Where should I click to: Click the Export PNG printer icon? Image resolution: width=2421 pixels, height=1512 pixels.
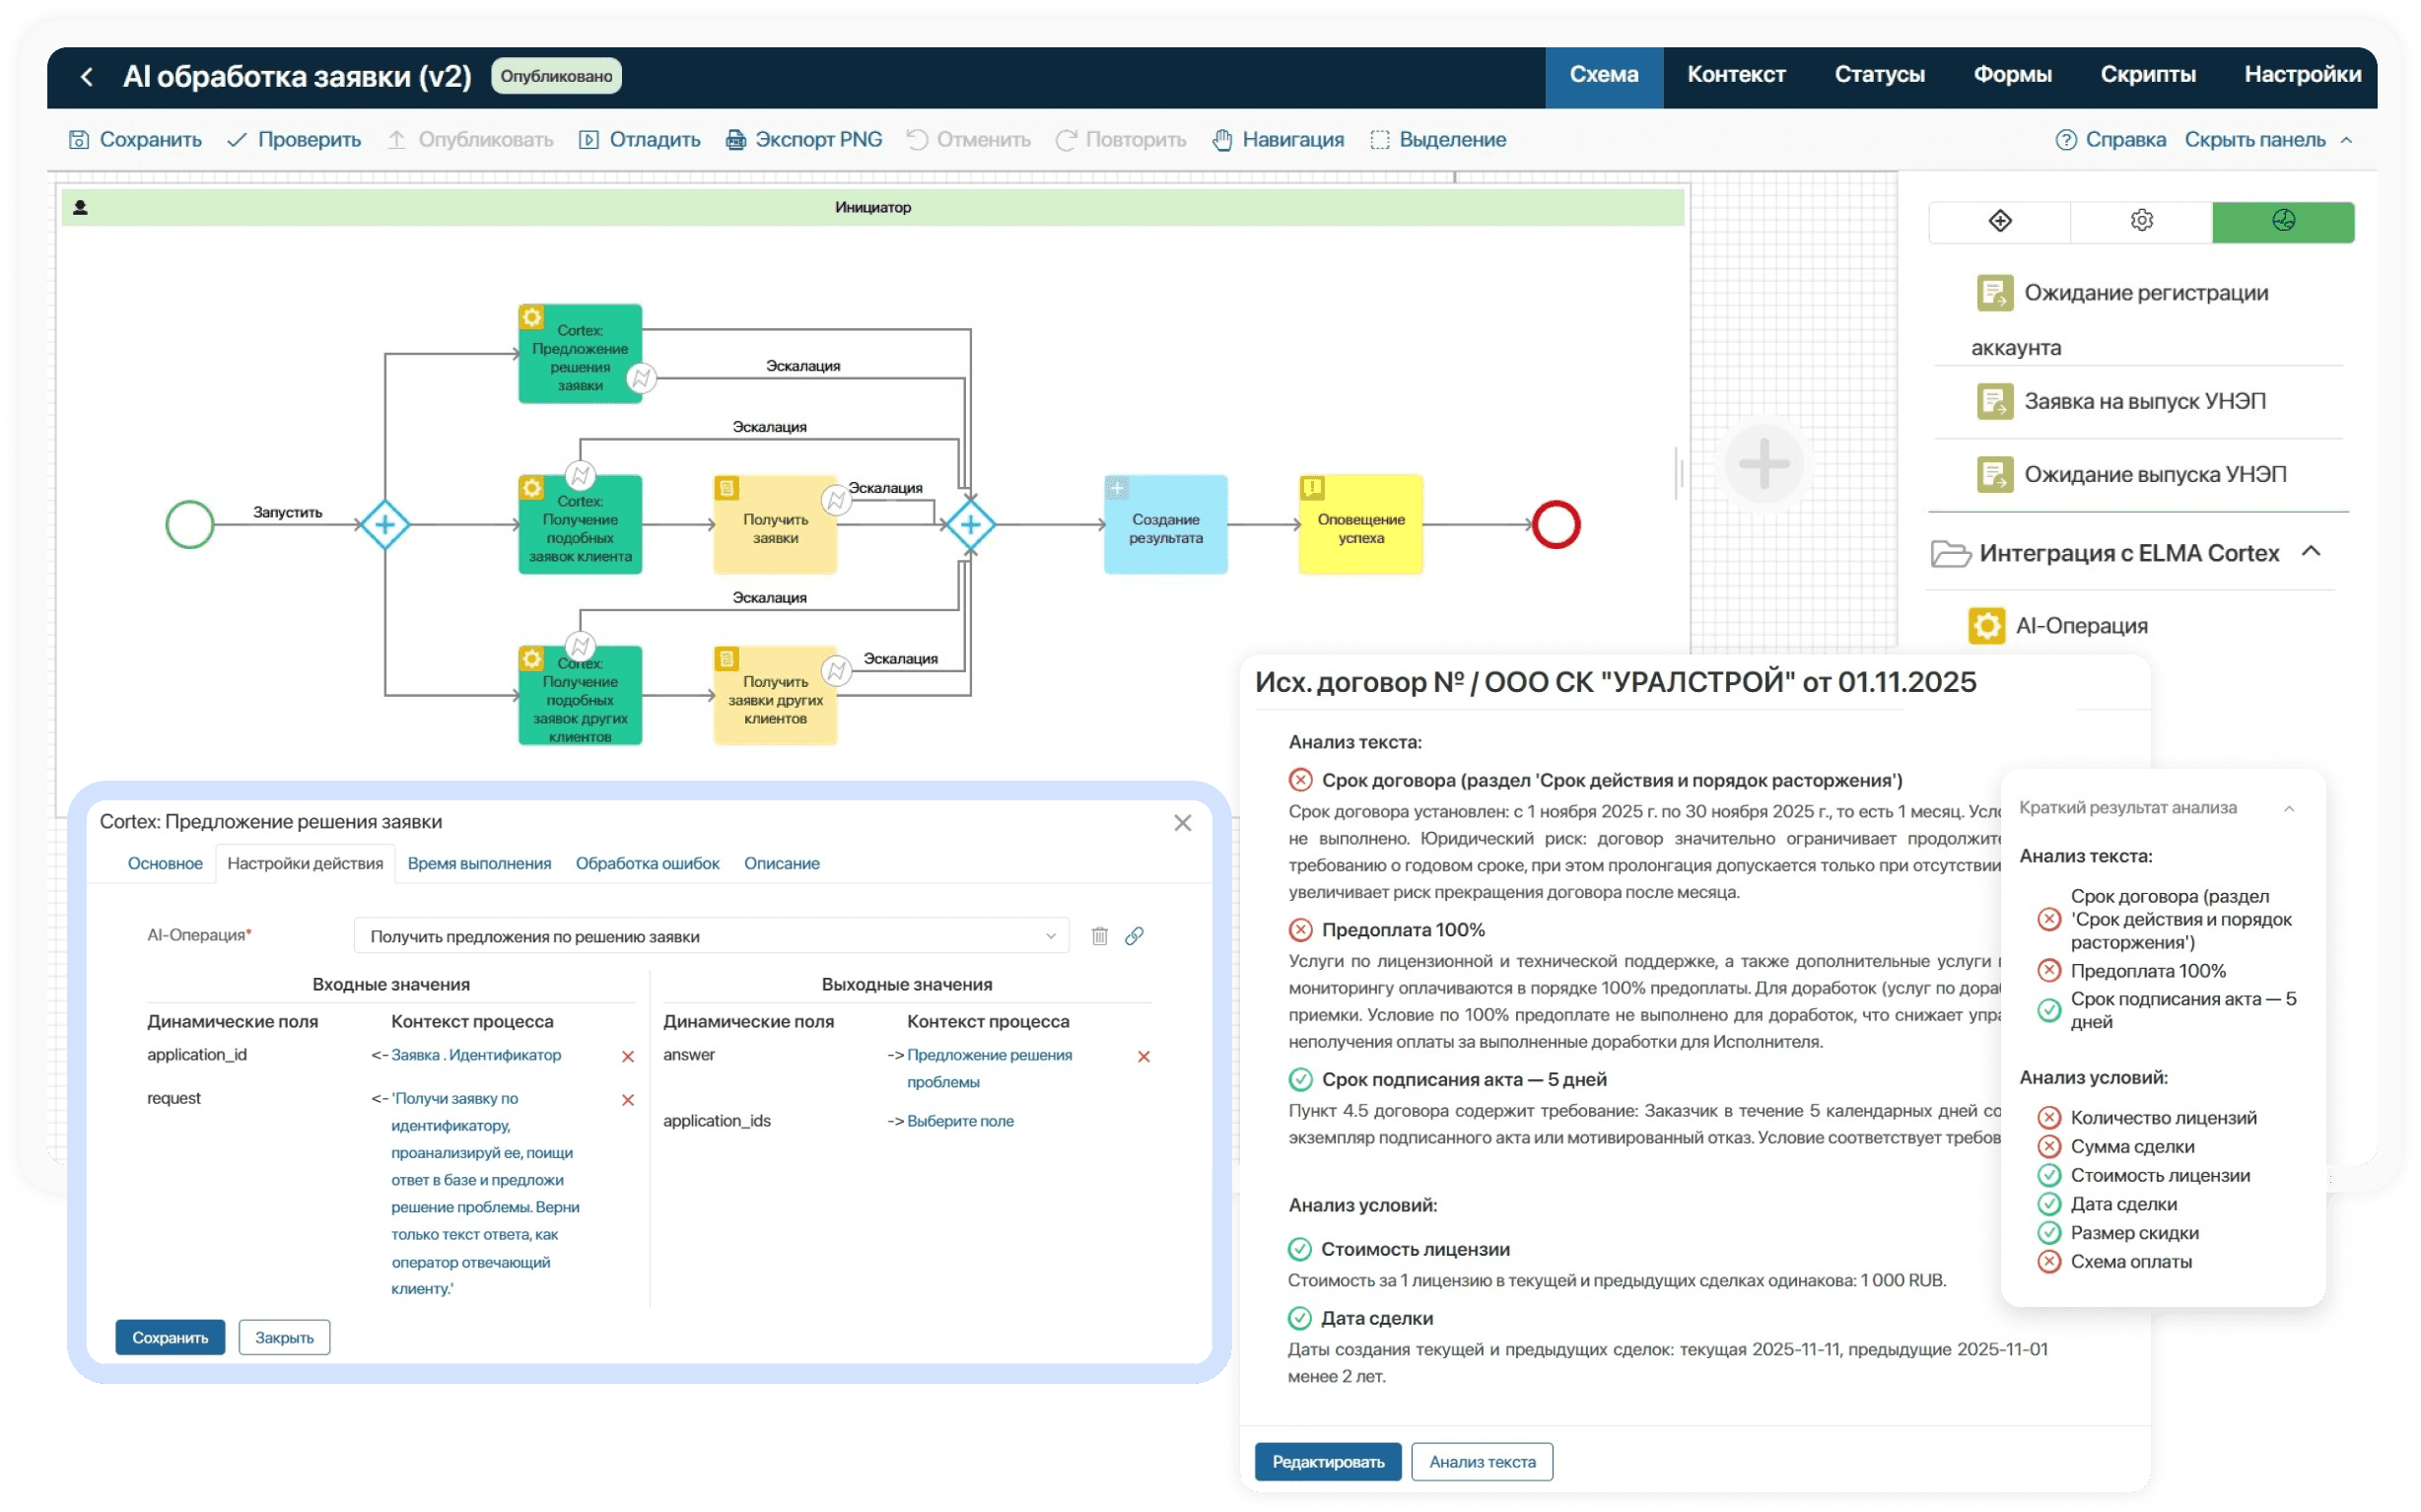pos(735,140)
